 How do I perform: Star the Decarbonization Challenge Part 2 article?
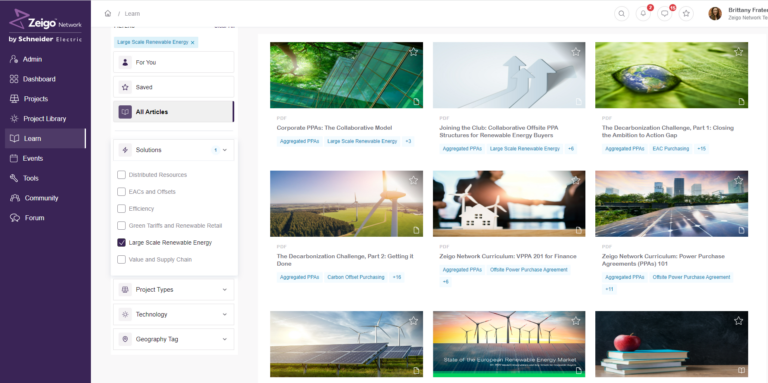click(413, 180)
